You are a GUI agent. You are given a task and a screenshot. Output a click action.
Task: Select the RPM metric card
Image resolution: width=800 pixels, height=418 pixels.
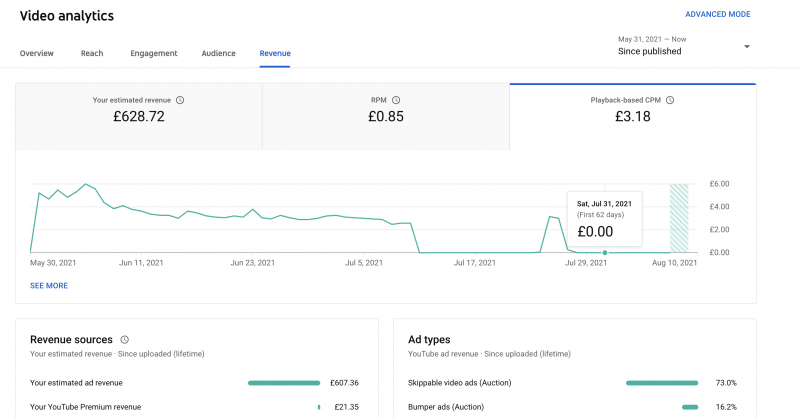[386, 109]
